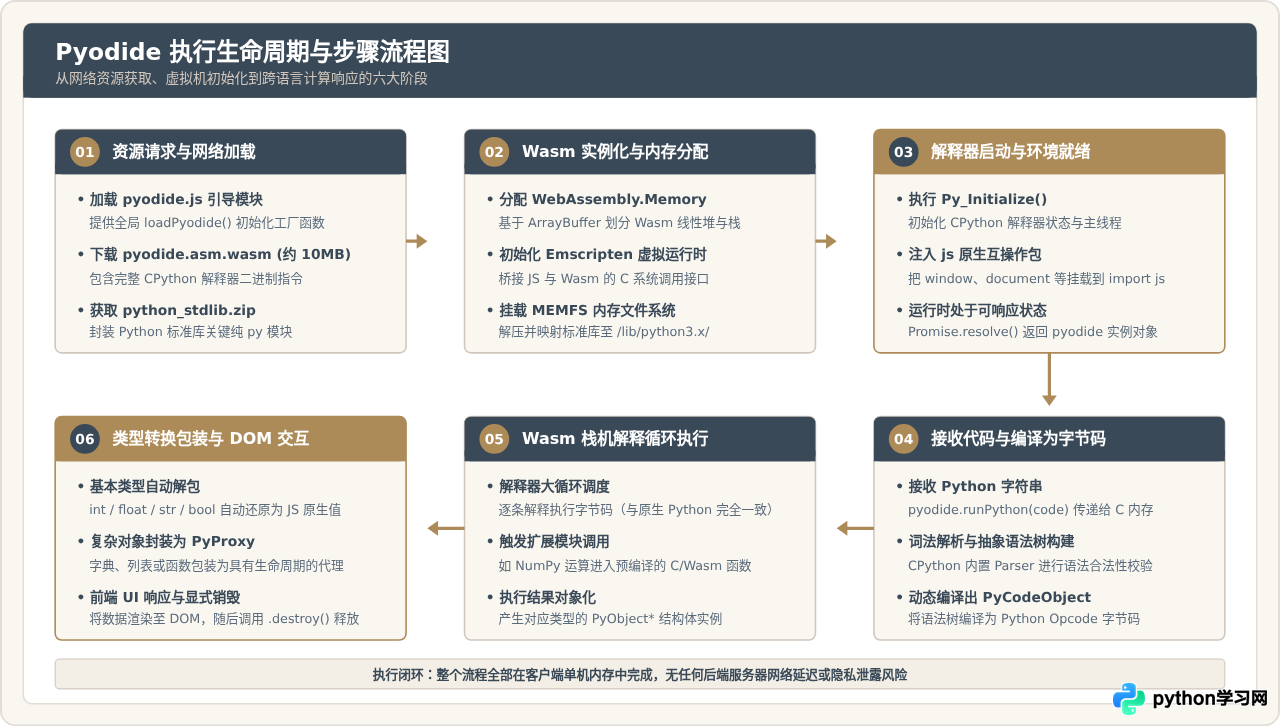Viewport: 1280px width, 728px height.
Task: Click the line '基于 ArrayBuffer 划分 Wasm 线性堆与栈'
Action: [620, 223]
